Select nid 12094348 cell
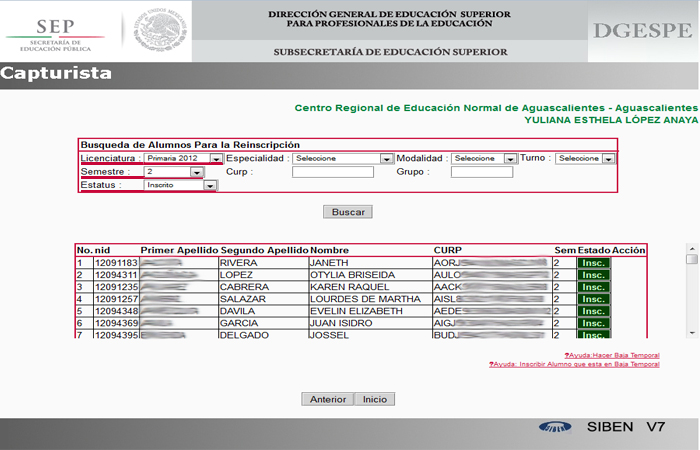The width and height of the screenshot is (700, 450). (x=116, y=311)
